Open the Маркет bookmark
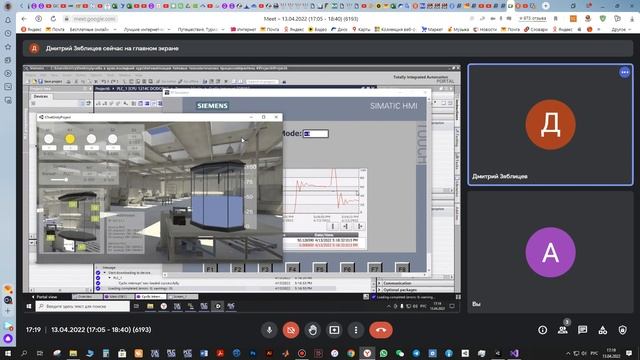This screenshot has height=360, width=640. [432, 29]
